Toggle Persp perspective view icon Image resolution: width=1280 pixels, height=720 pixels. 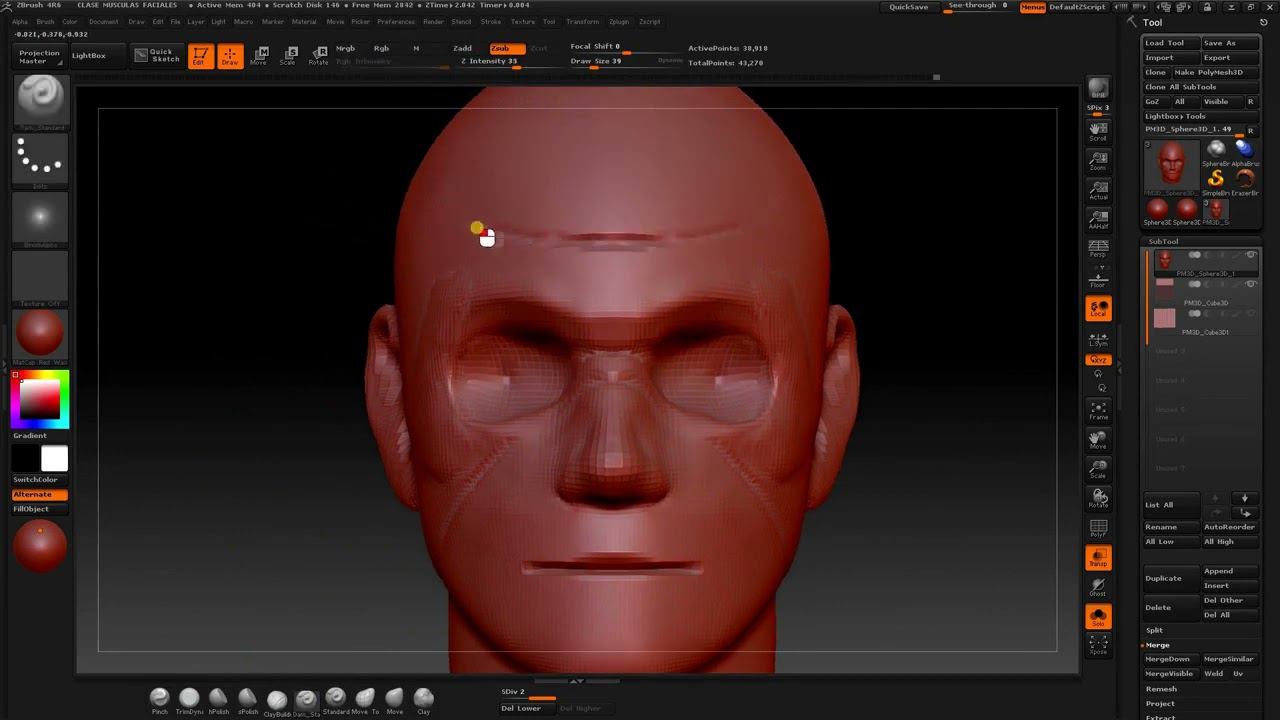tap(1098, 248)
